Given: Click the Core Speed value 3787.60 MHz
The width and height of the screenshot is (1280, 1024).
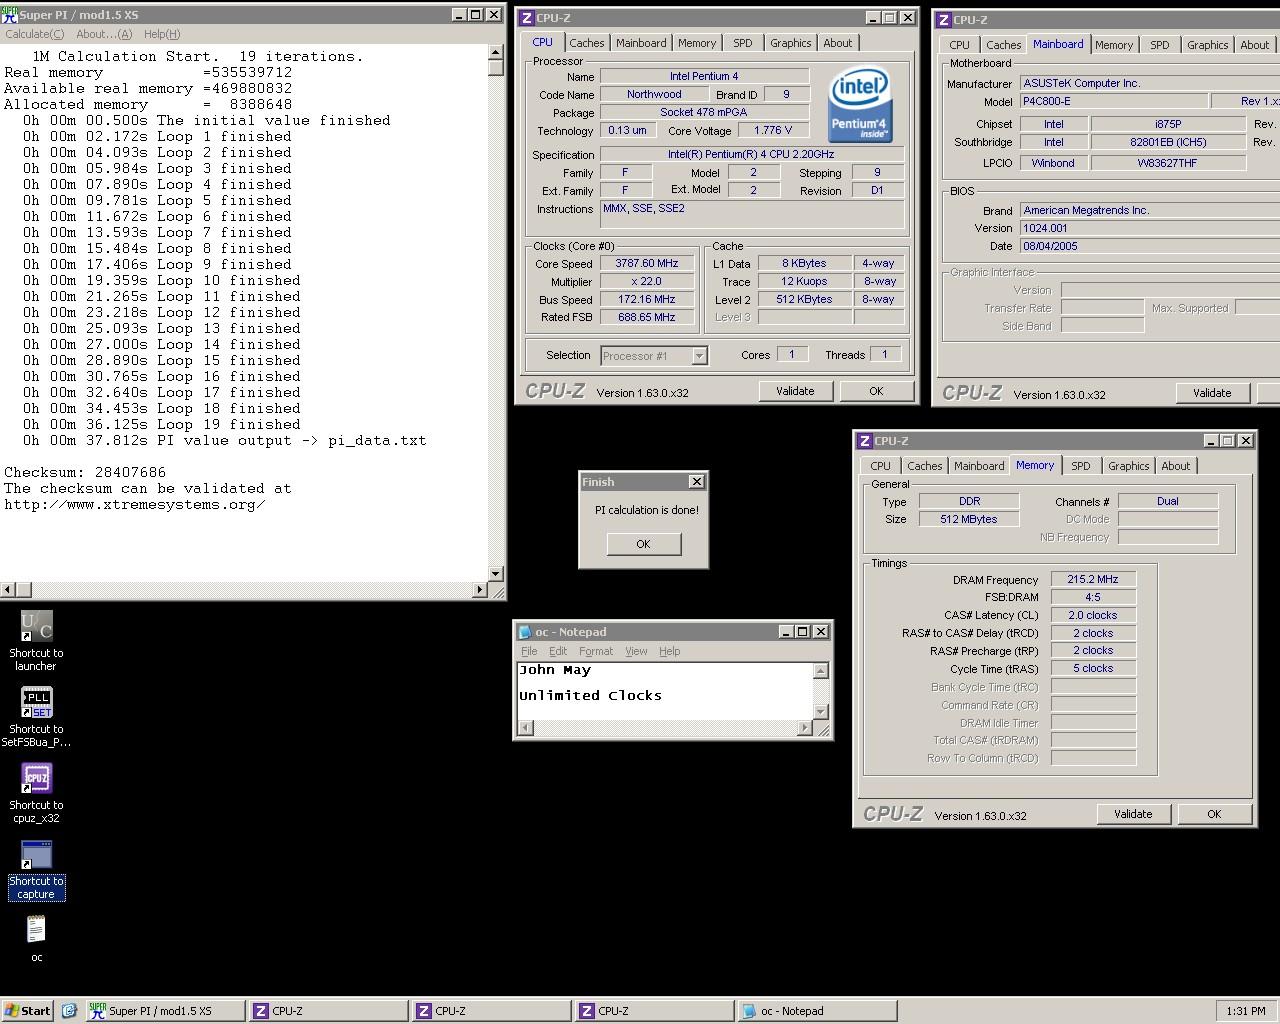Looking at the screenshot, I should click(647, 263).
